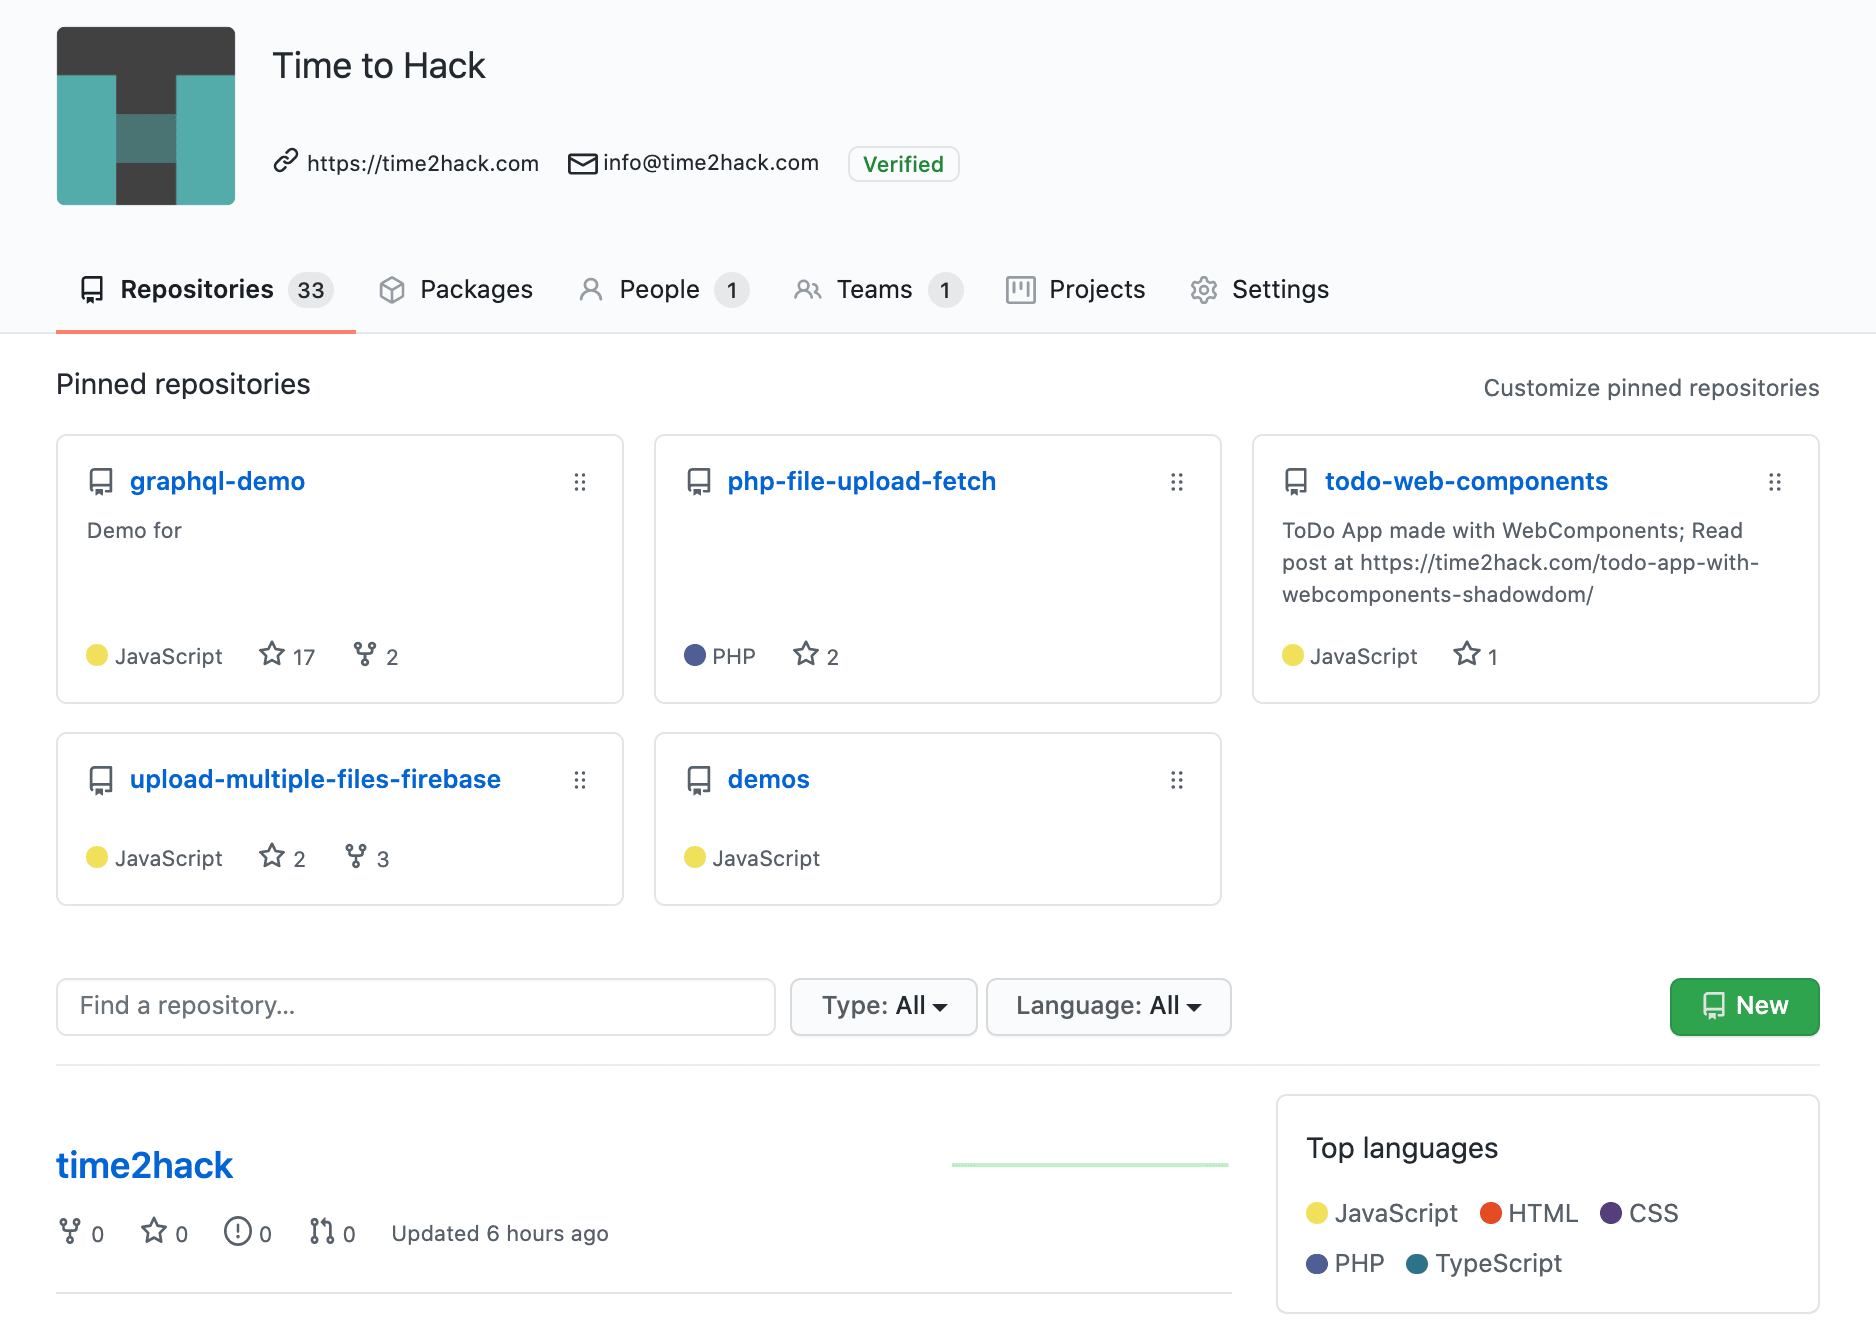Click the repo icon beside graphql-demo

click(101, 482)
